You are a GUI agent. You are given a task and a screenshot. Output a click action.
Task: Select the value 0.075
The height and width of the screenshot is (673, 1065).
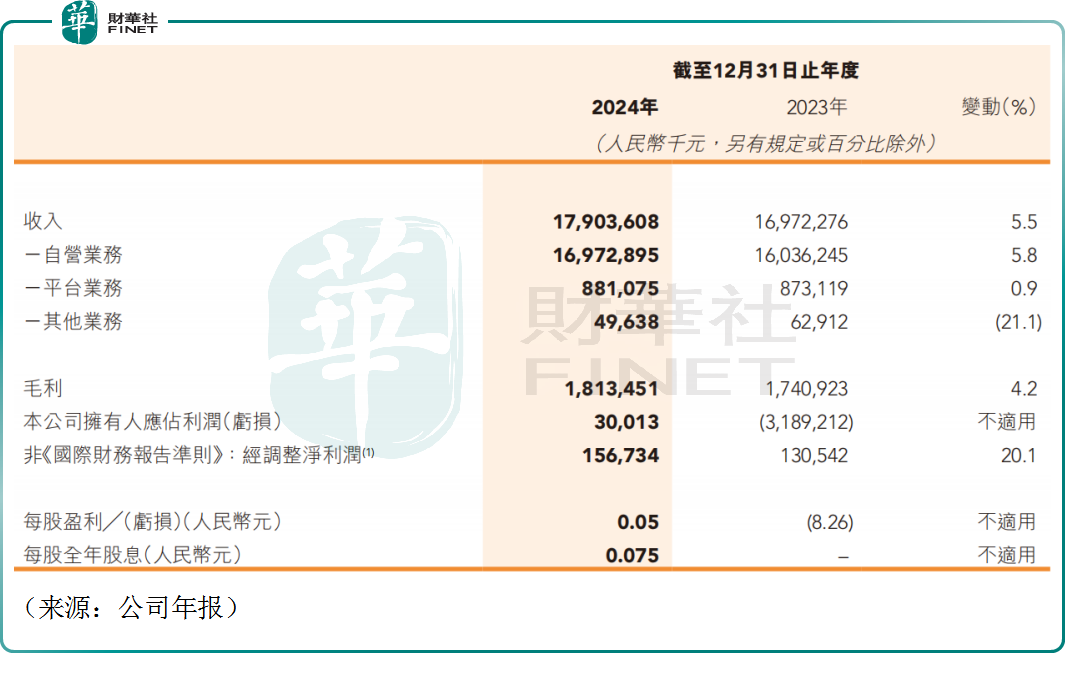pyautogui.click(x=632, y=556)
